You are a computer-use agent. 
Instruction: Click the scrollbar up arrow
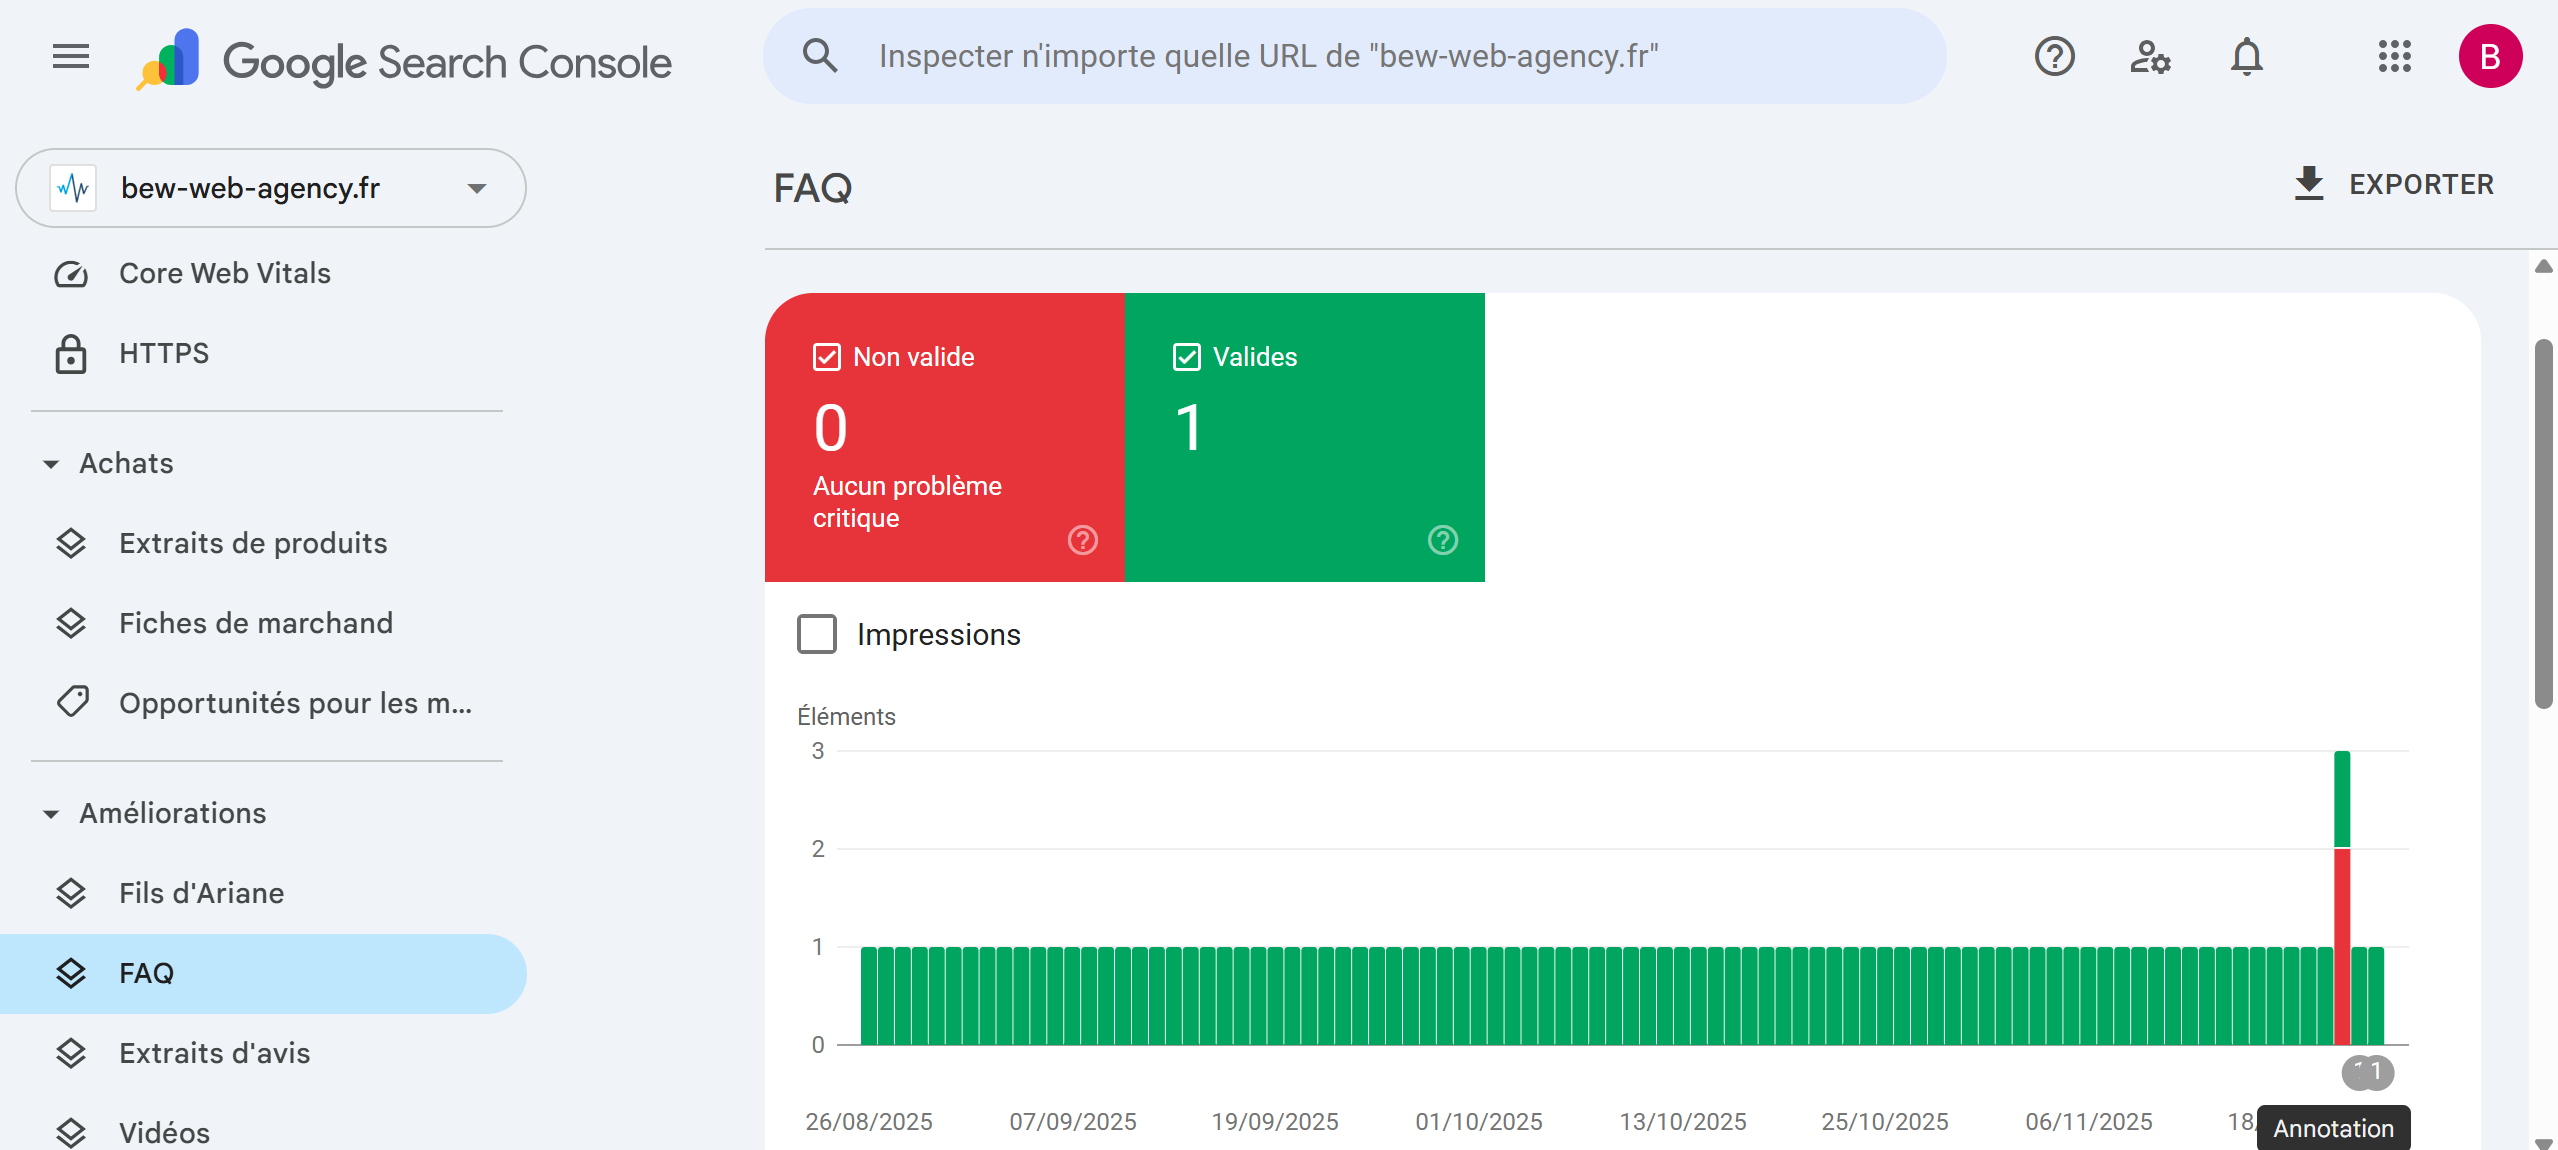point(2543,266)
